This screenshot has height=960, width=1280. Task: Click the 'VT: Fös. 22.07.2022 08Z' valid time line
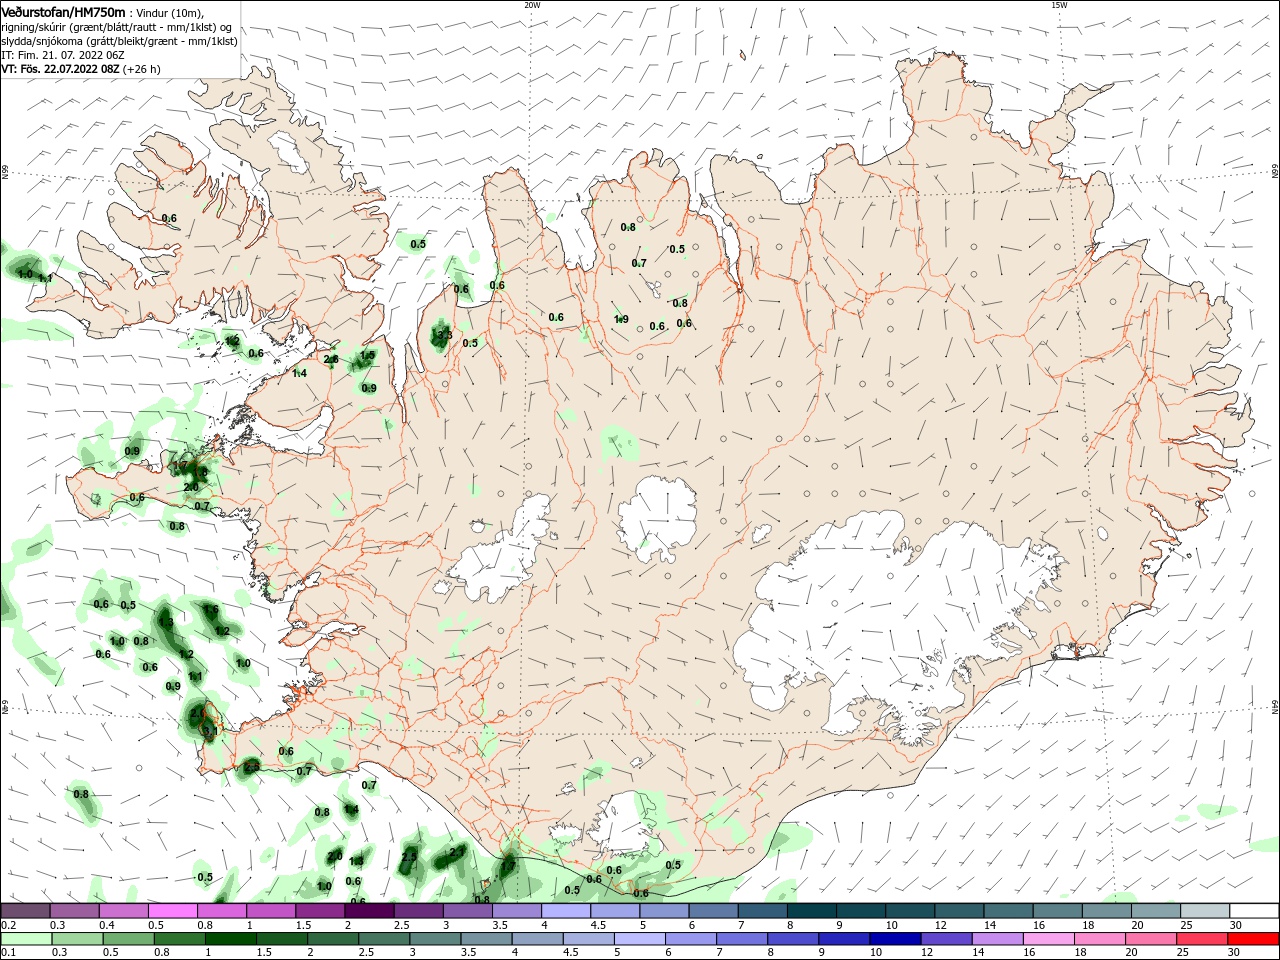(x=60, y=69)
